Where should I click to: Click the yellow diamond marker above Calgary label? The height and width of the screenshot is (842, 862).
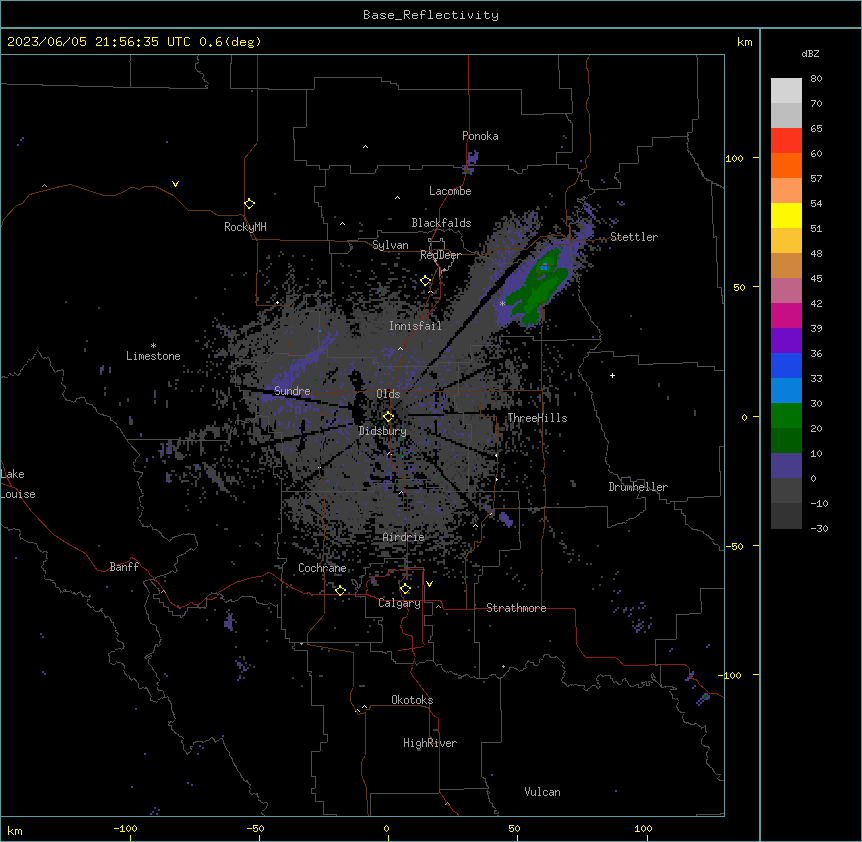point(405,589)
